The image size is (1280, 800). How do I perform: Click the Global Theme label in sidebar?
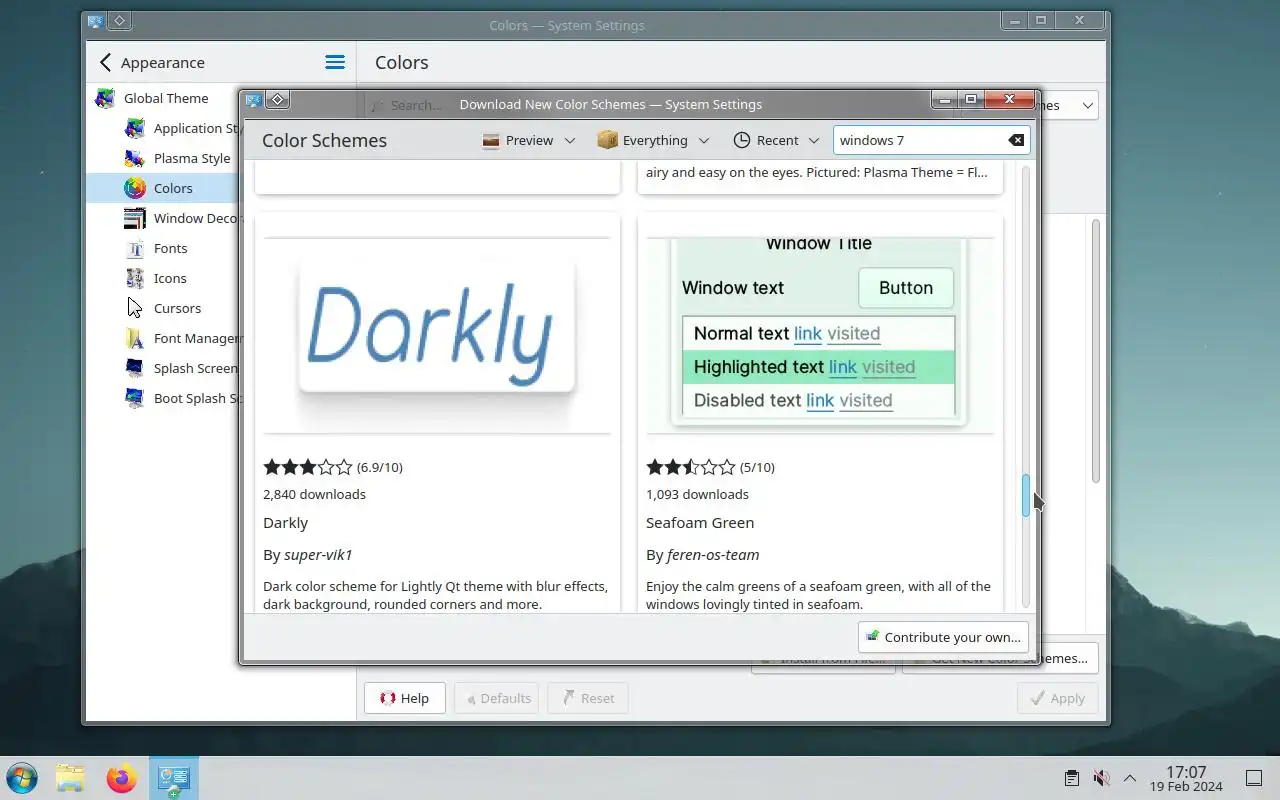pos(166,98)
